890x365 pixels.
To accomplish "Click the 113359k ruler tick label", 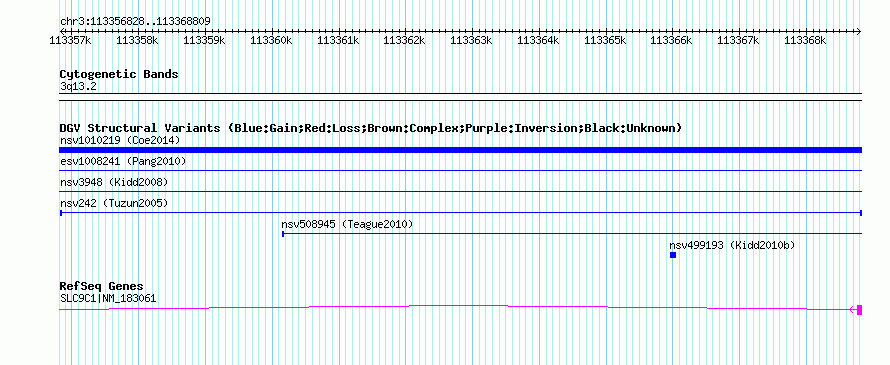I will (204, 40).
